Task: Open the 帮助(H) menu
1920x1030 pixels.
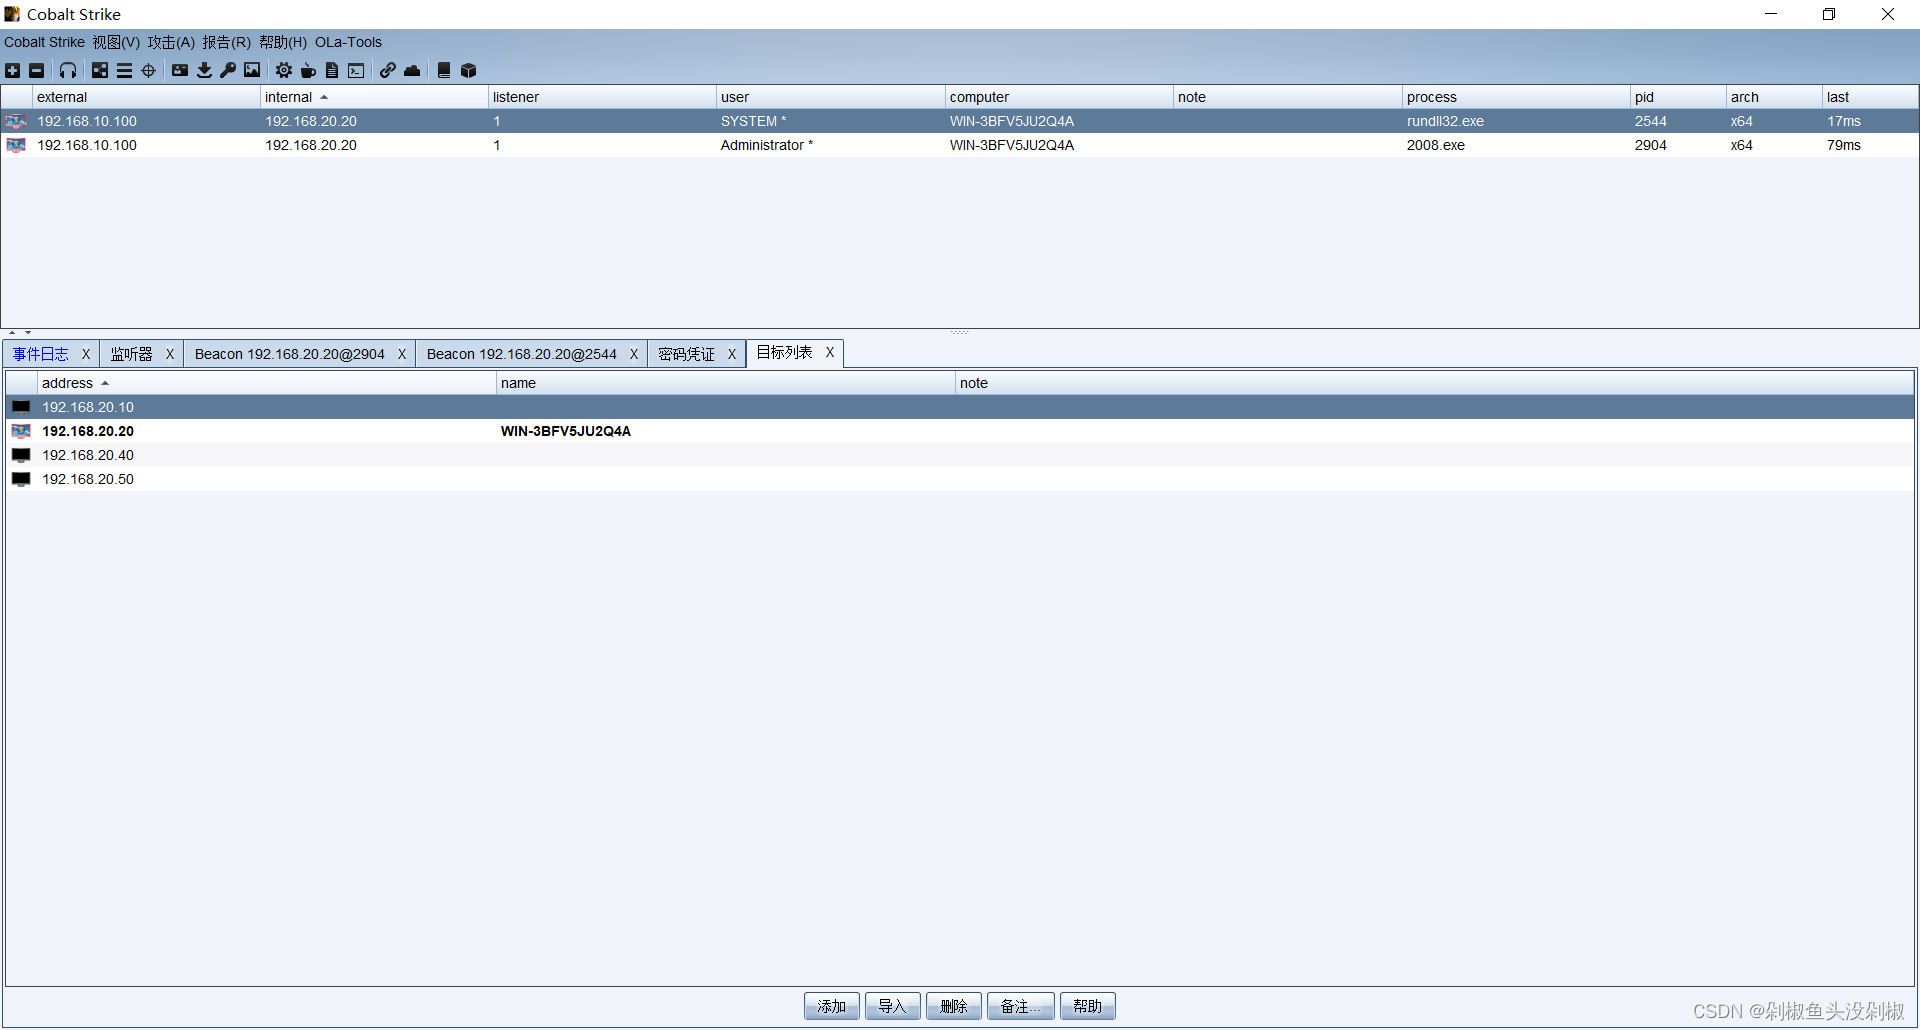Action: (x=283, y=42)
